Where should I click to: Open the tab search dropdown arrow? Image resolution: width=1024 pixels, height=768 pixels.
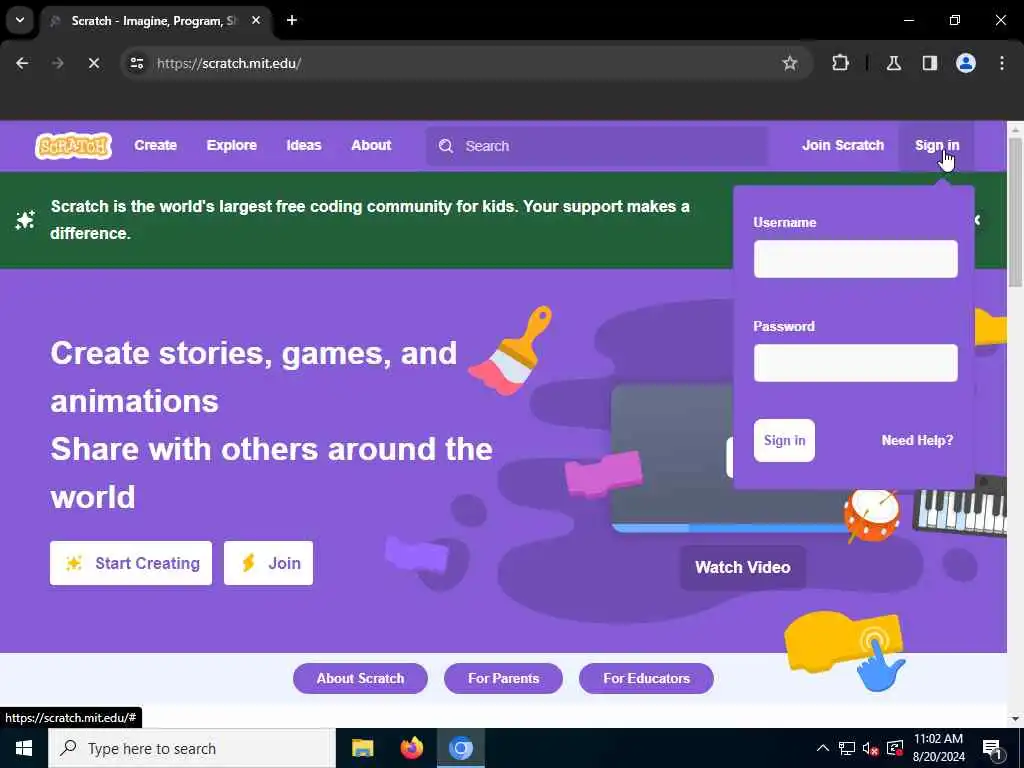coord(20,20)
